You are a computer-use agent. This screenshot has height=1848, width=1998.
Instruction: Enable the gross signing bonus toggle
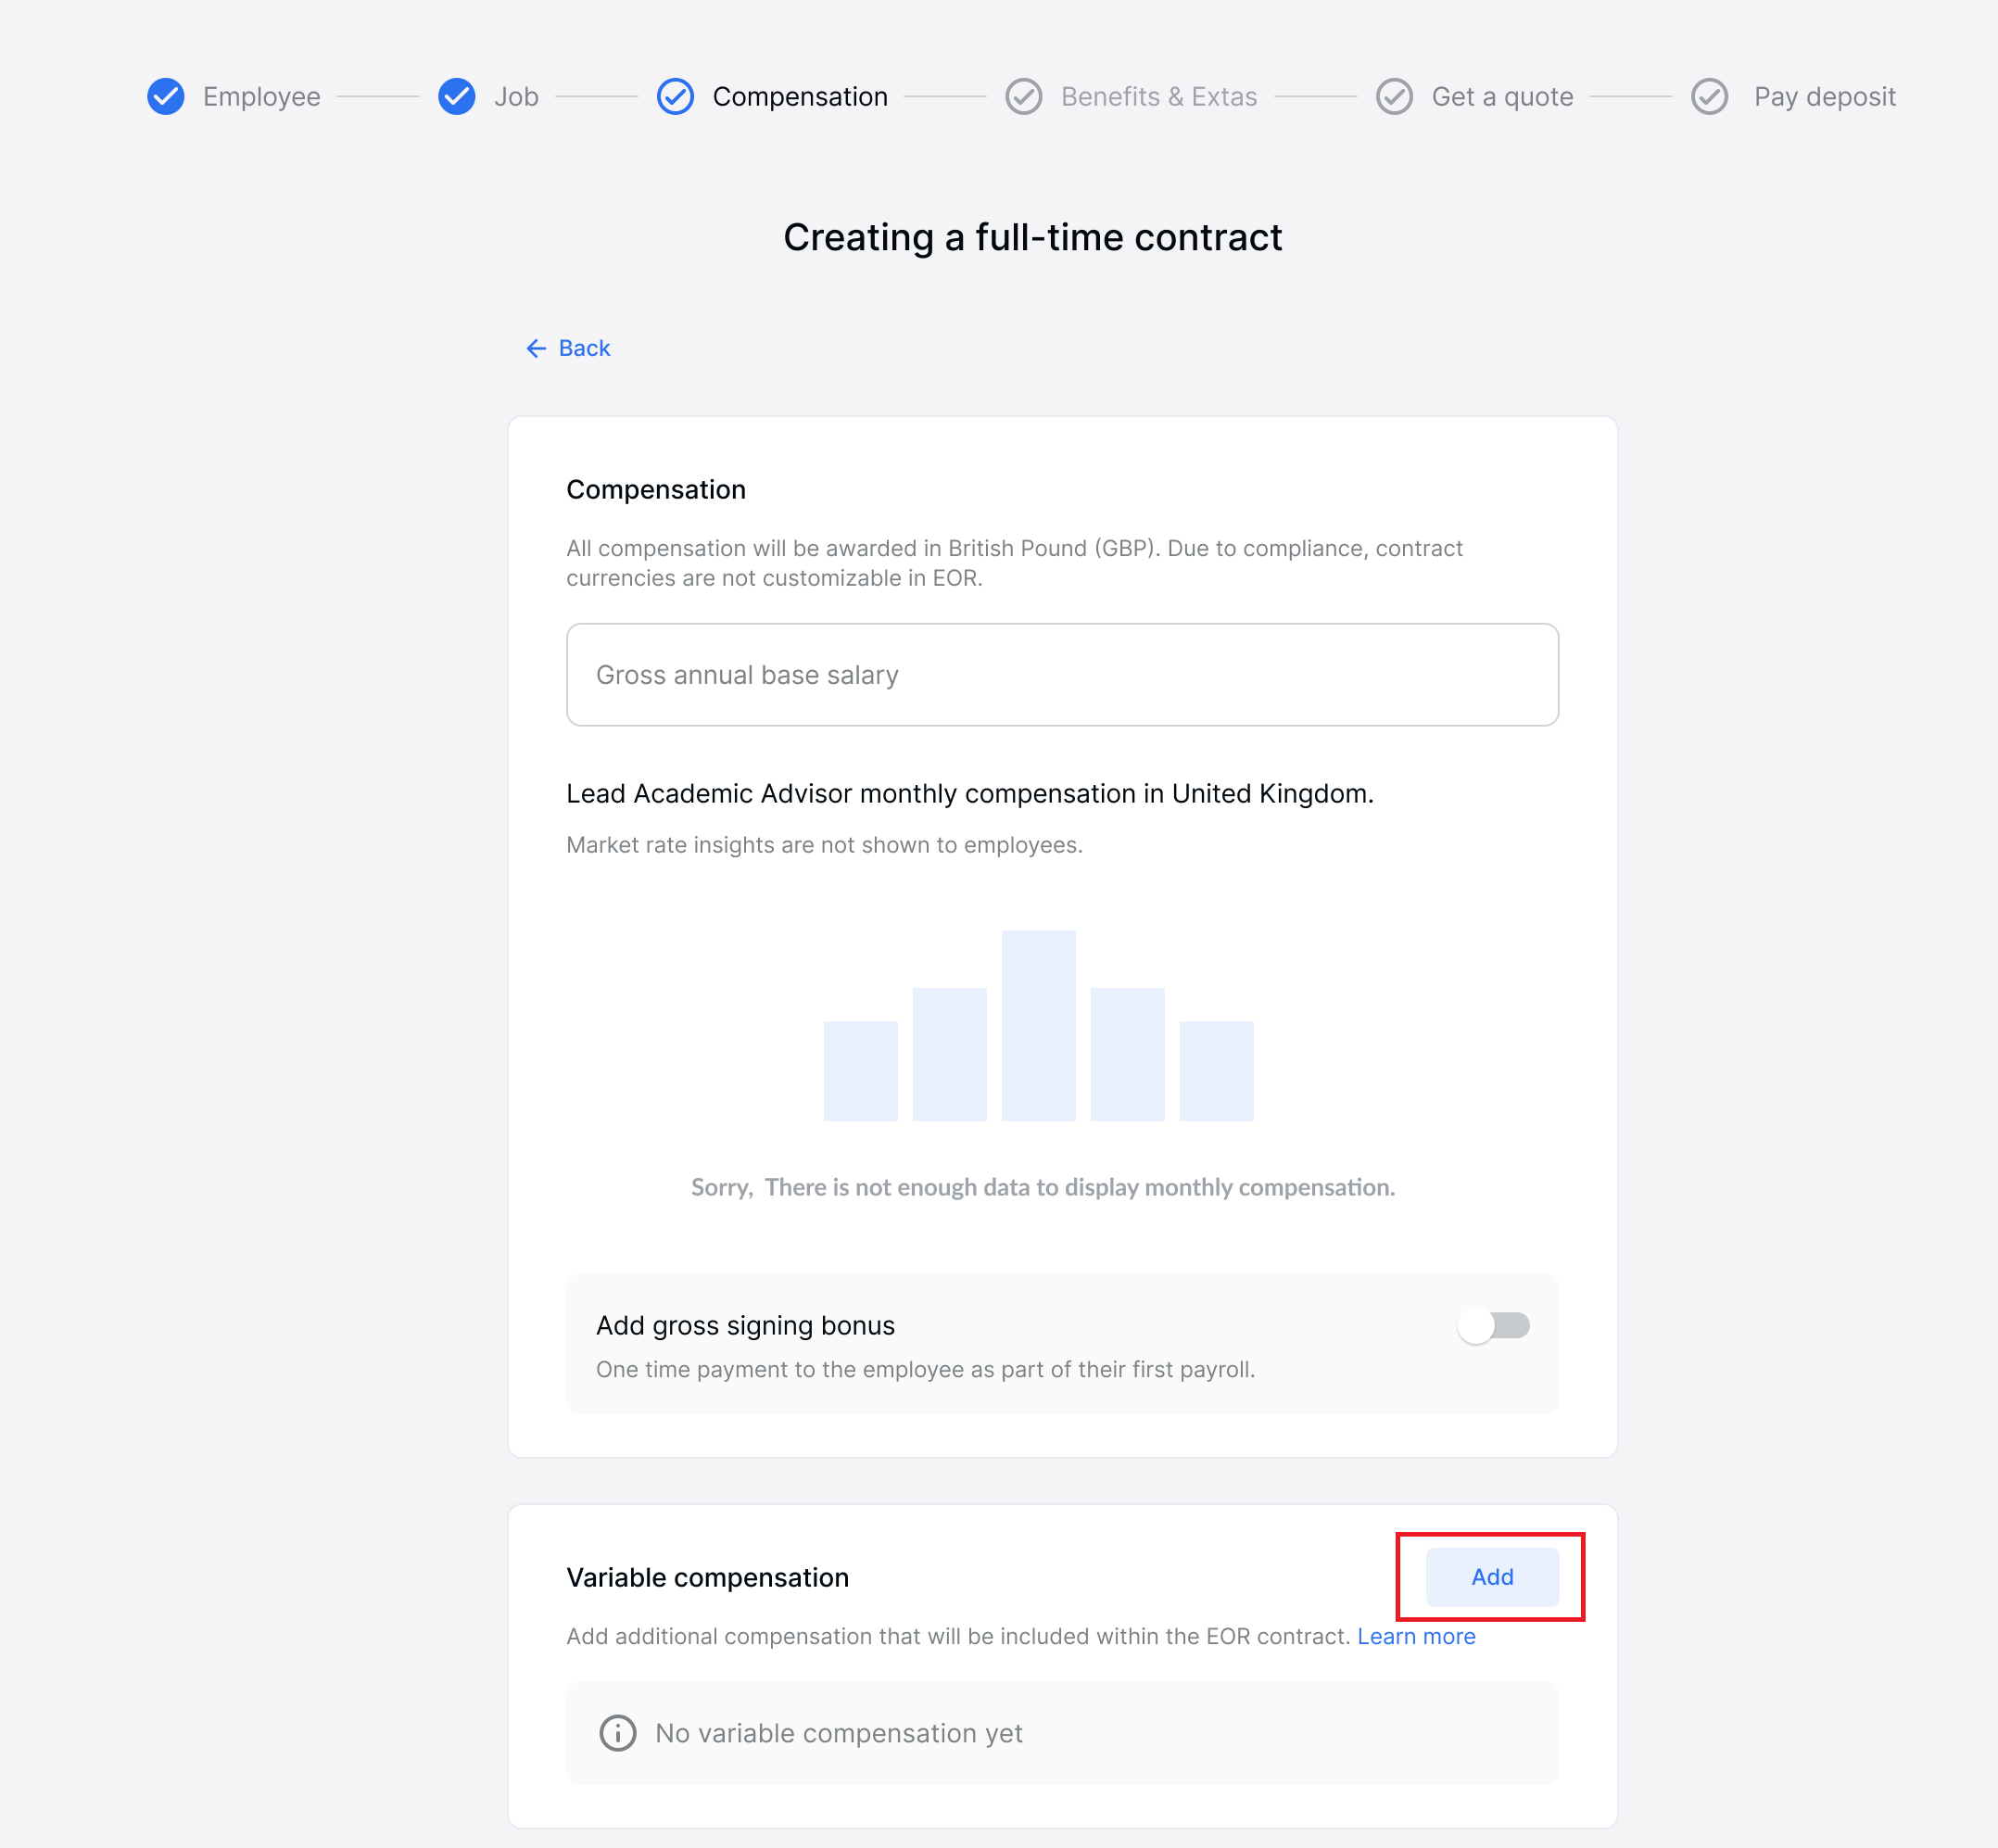pyautogui.click(x=1494, y=1326)
